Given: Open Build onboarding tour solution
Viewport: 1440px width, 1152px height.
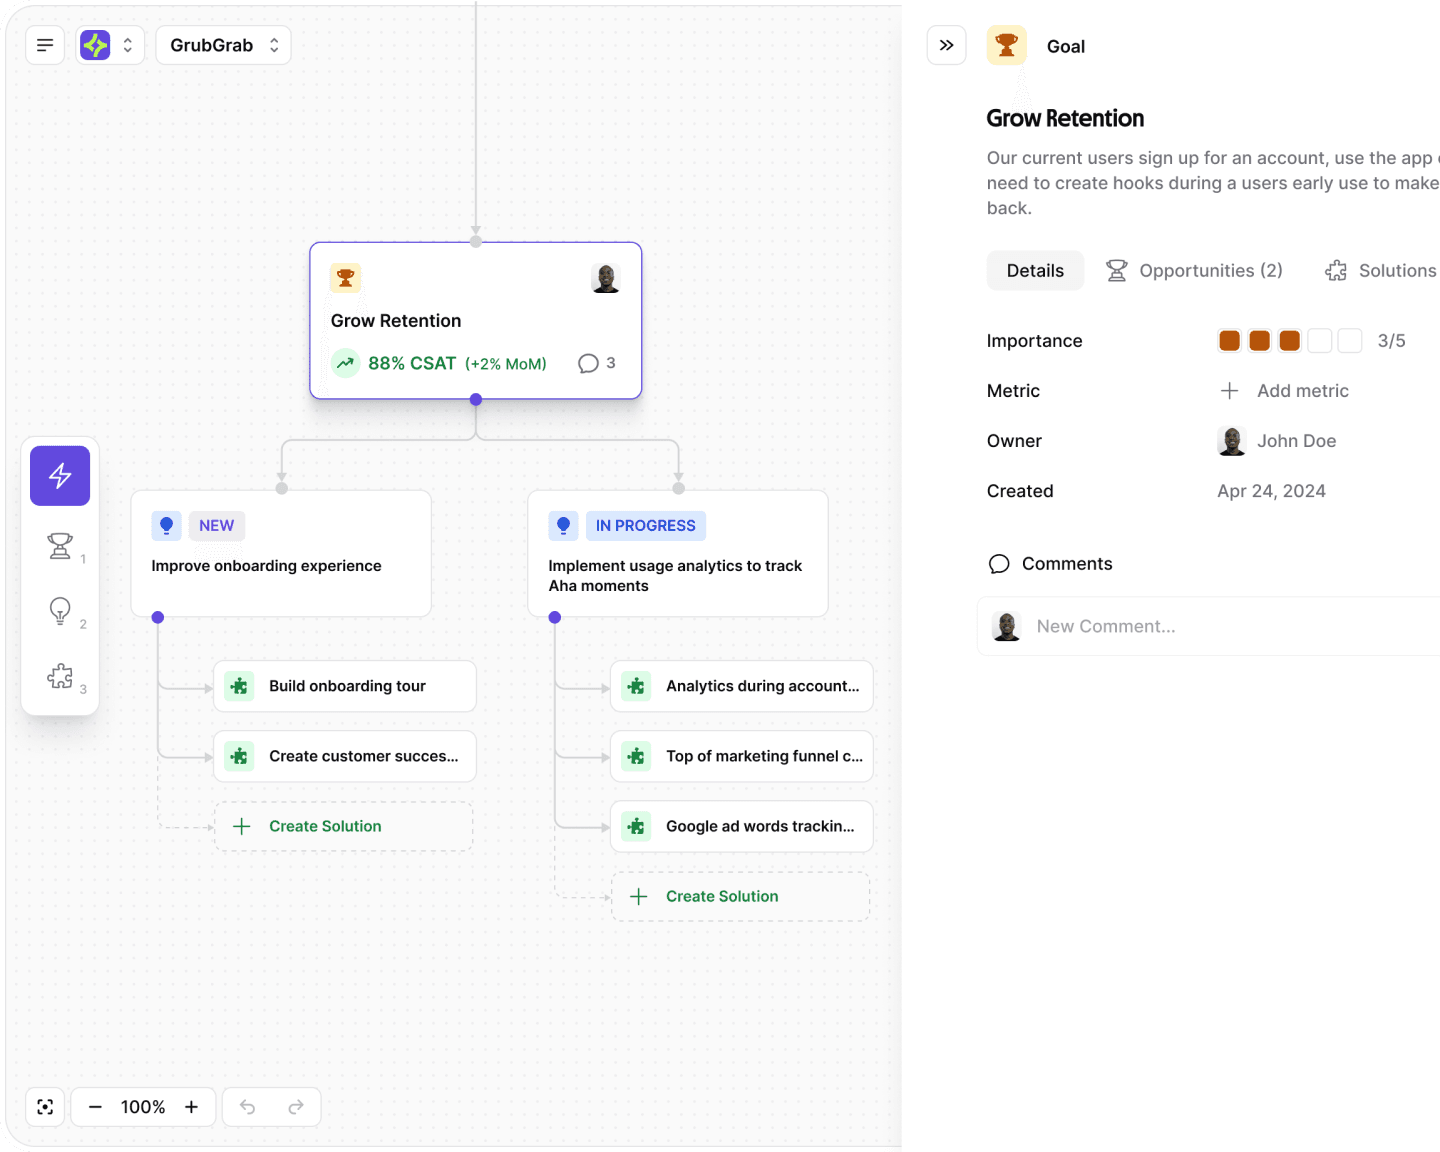Looking at the screenshot, I should (345, 686).
